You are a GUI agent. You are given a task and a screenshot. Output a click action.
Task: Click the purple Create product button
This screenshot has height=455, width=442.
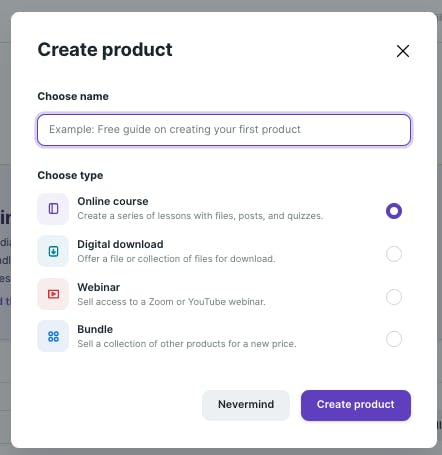pos(356,405)
